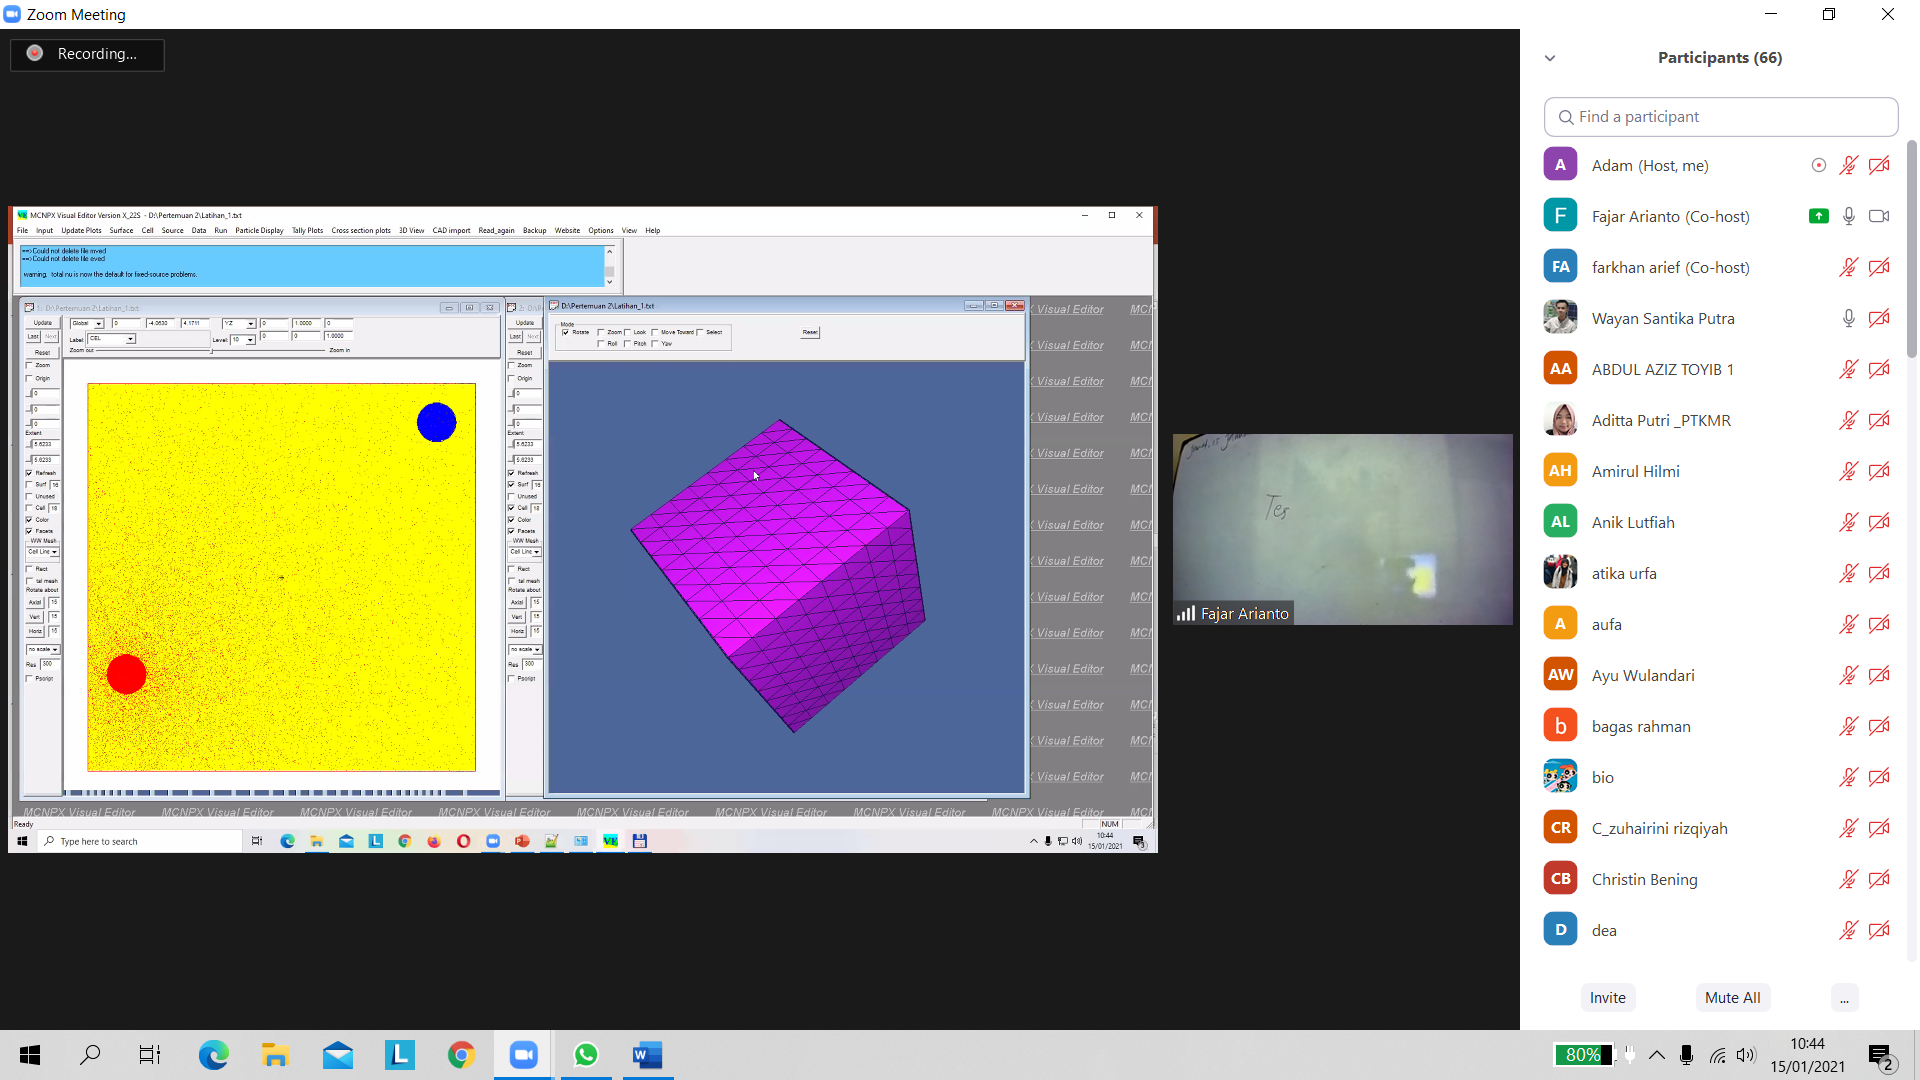The height and width of the screenshot is (1080, 1920).
Task: Toggle Adam's muted microphone icon
Action: (1848, 165)
